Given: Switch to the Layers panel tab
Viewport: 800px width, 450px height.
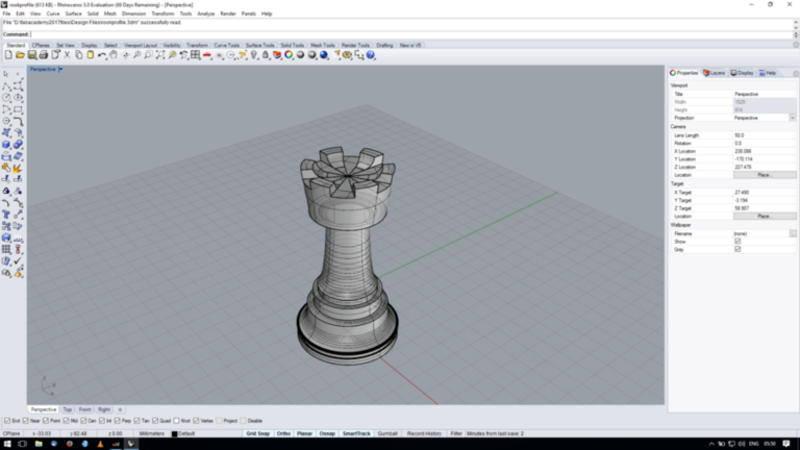Looking at the screenshot, I should coord(714,73).
